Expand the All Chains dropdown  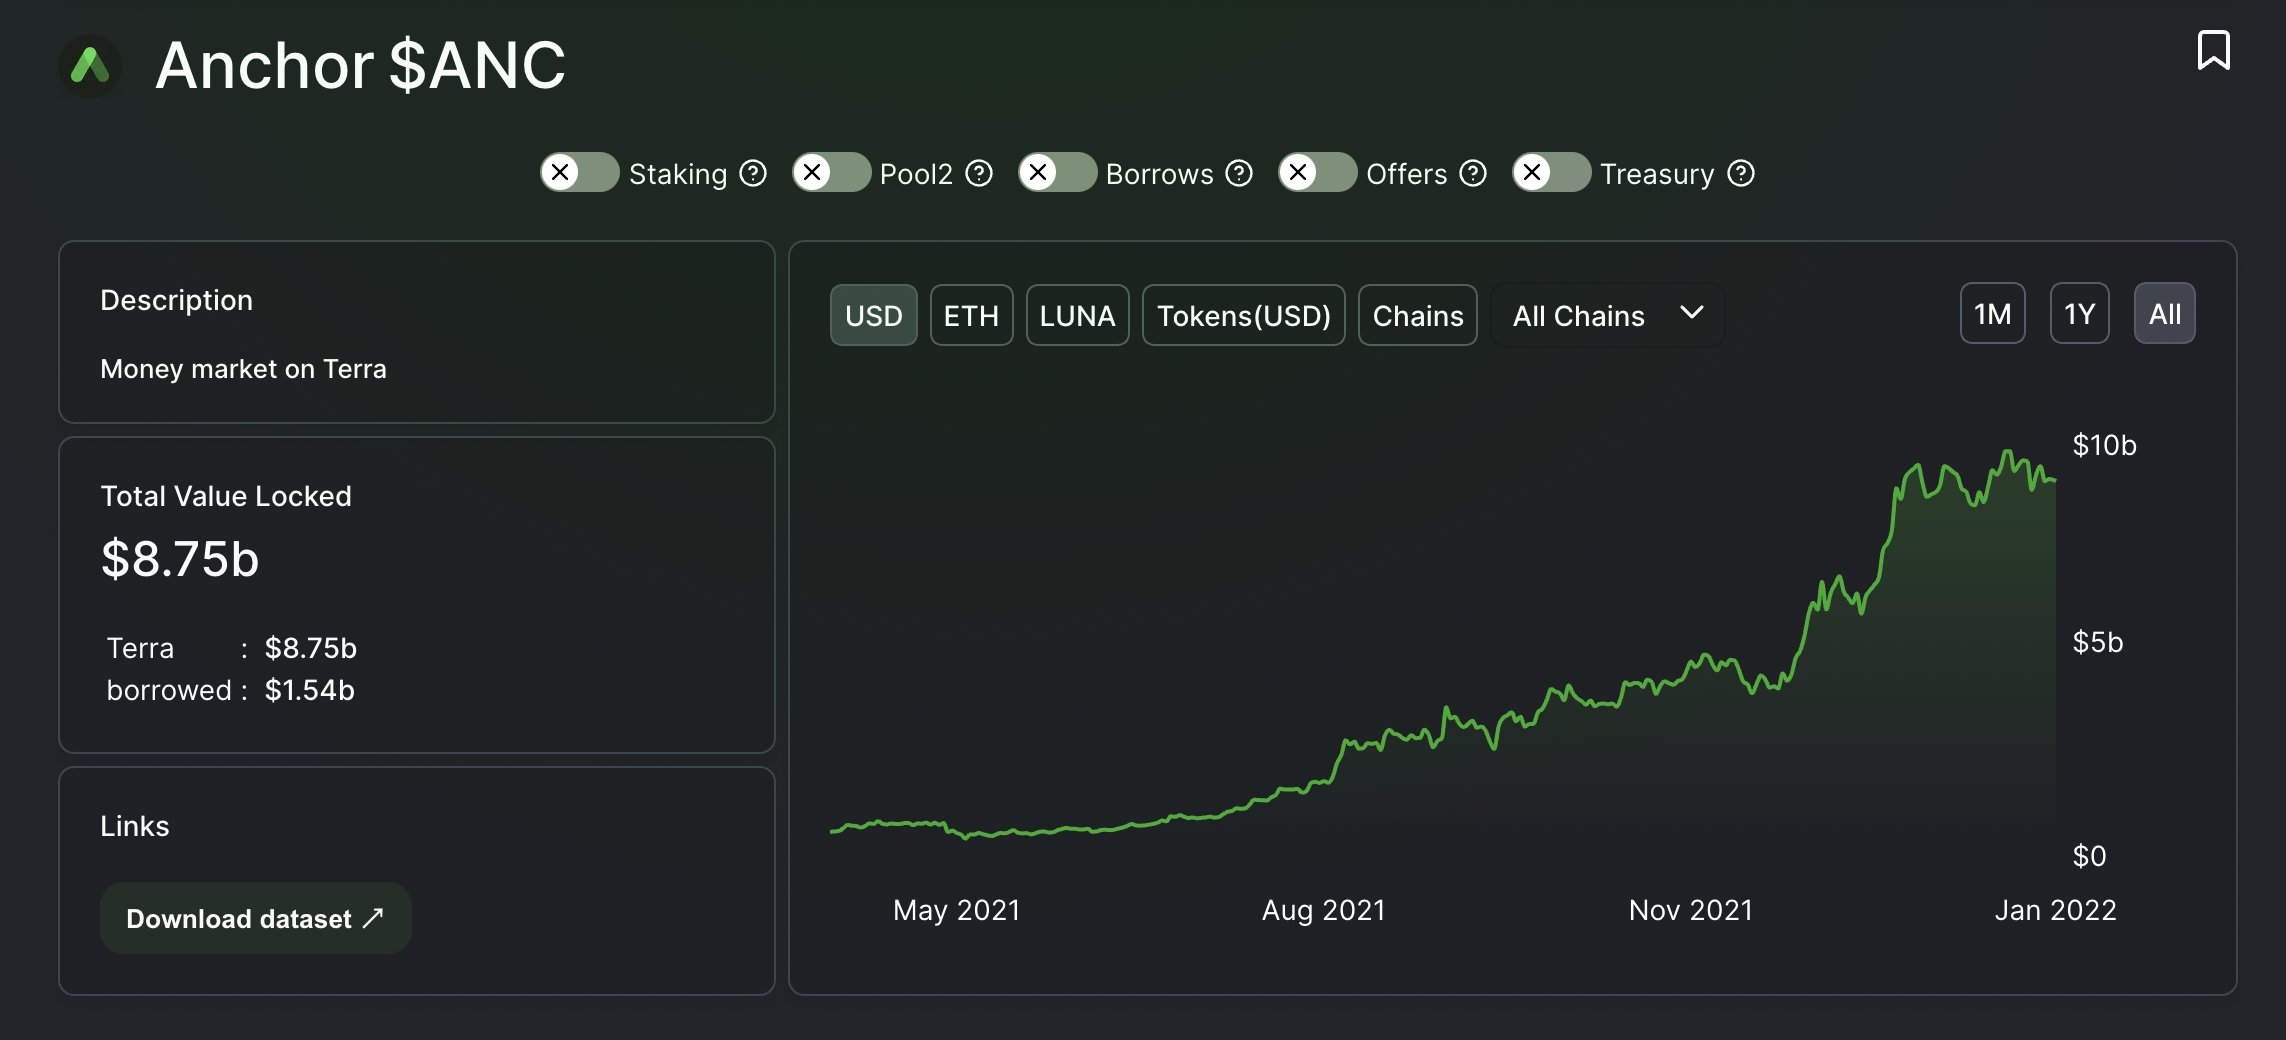pos(1608,315)
